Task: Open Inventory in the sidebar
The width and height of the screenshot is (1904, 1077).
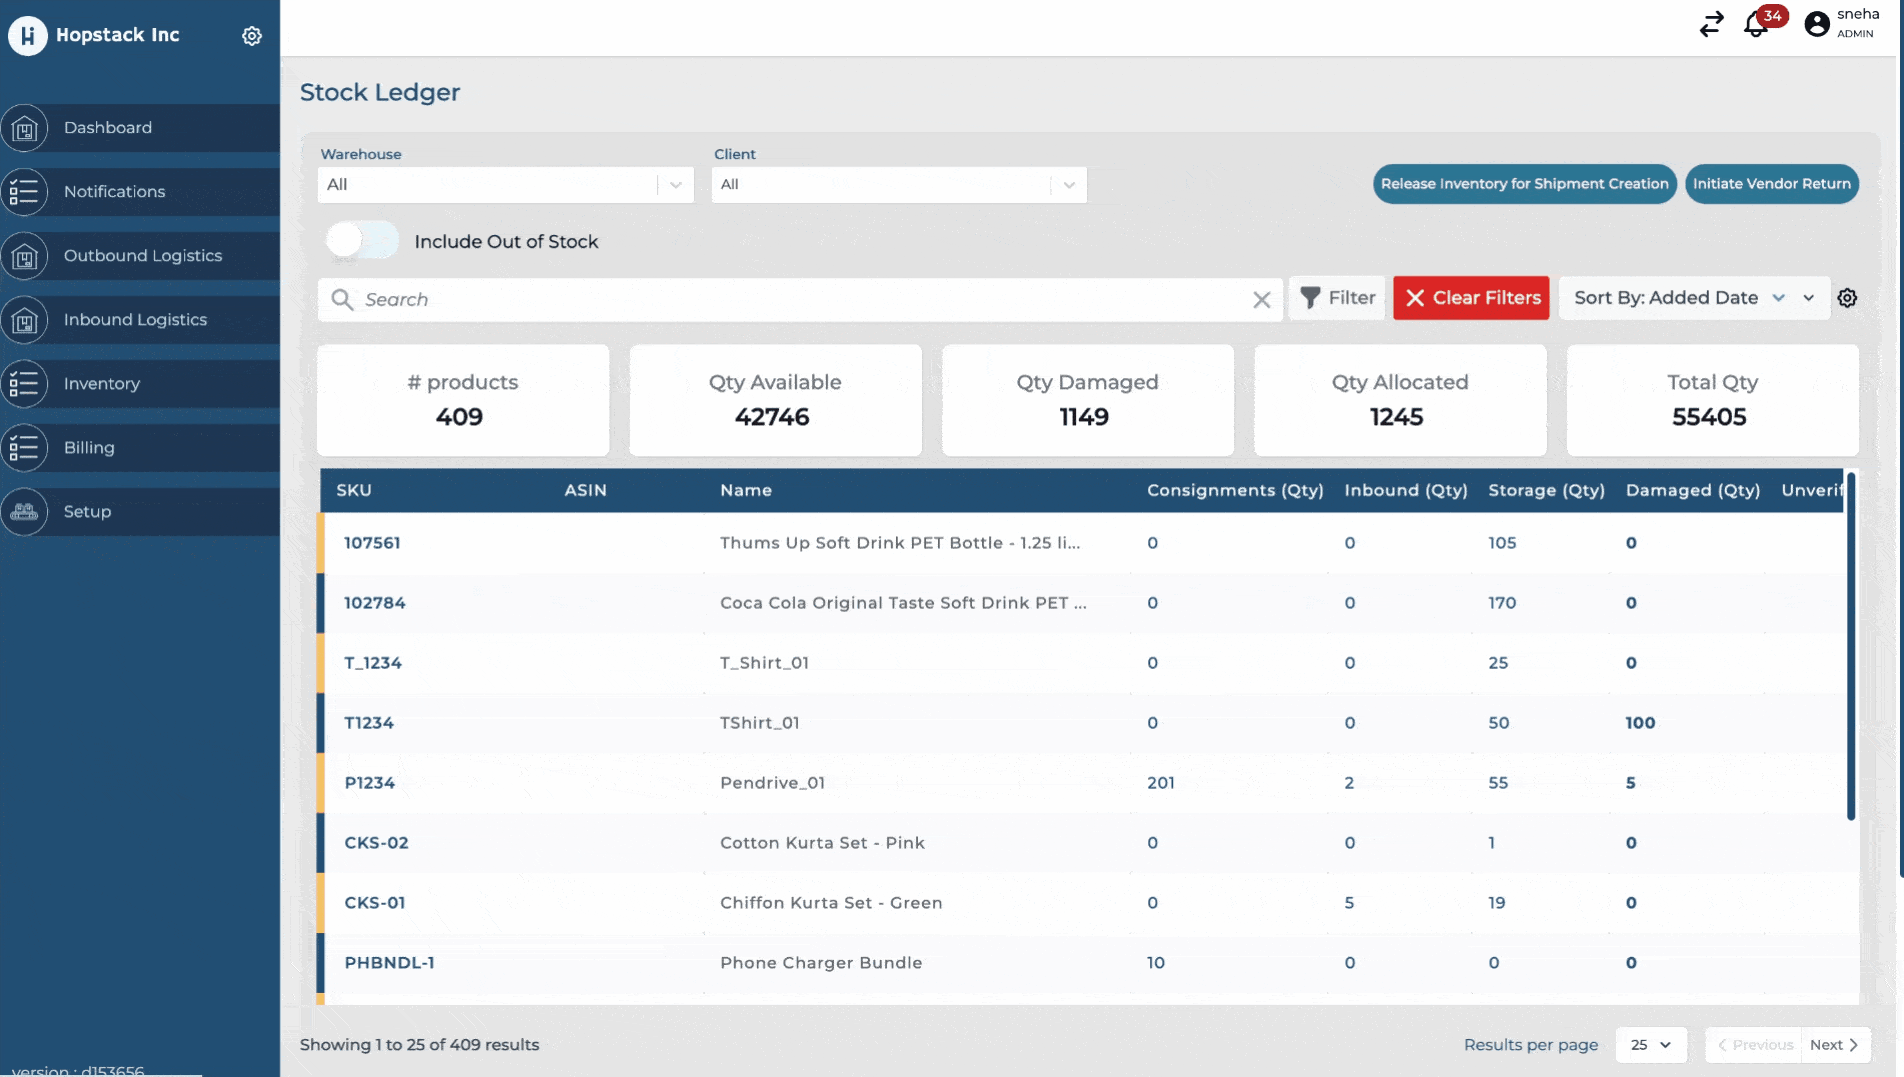Action: (x=102, y=384)
